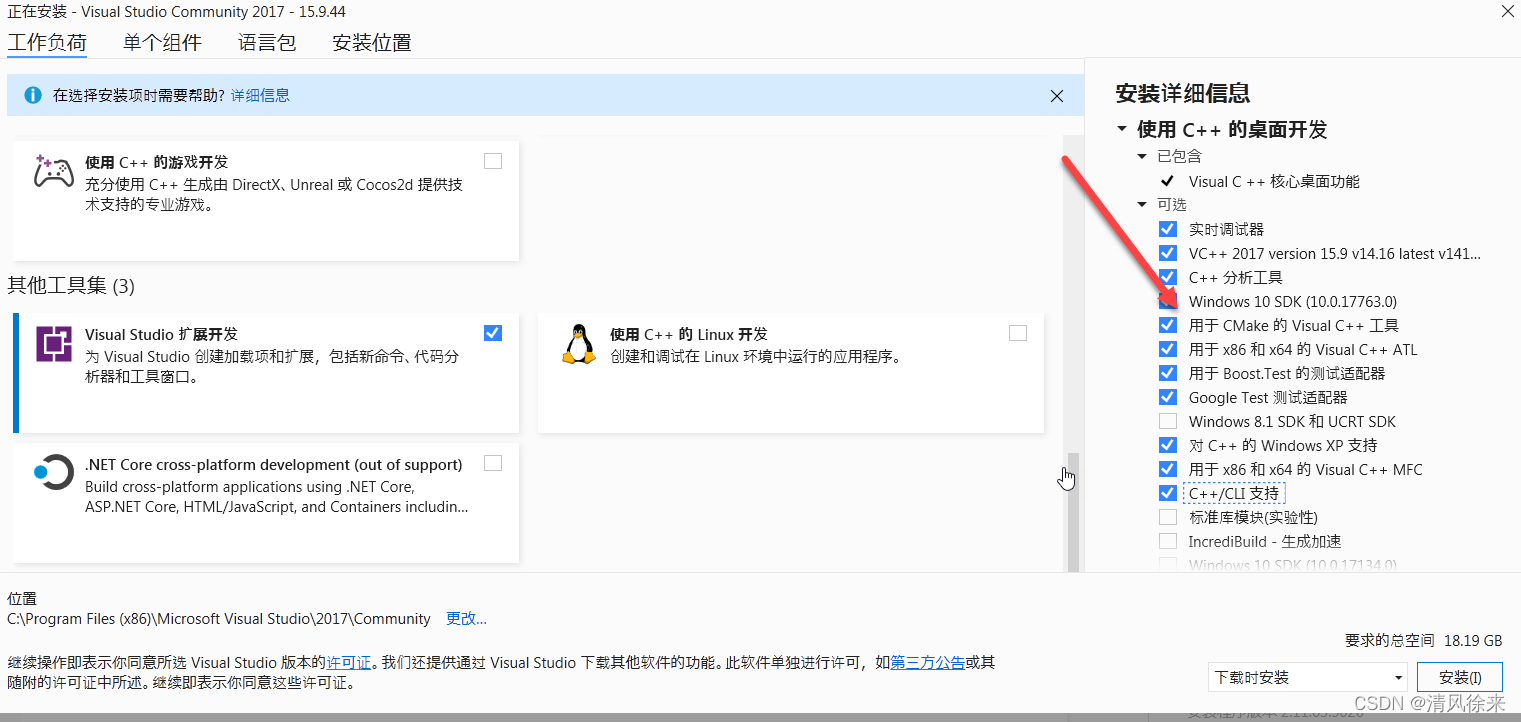
Task: Switch to the 单个组件 tab
Action: click(x=162, y=43)
